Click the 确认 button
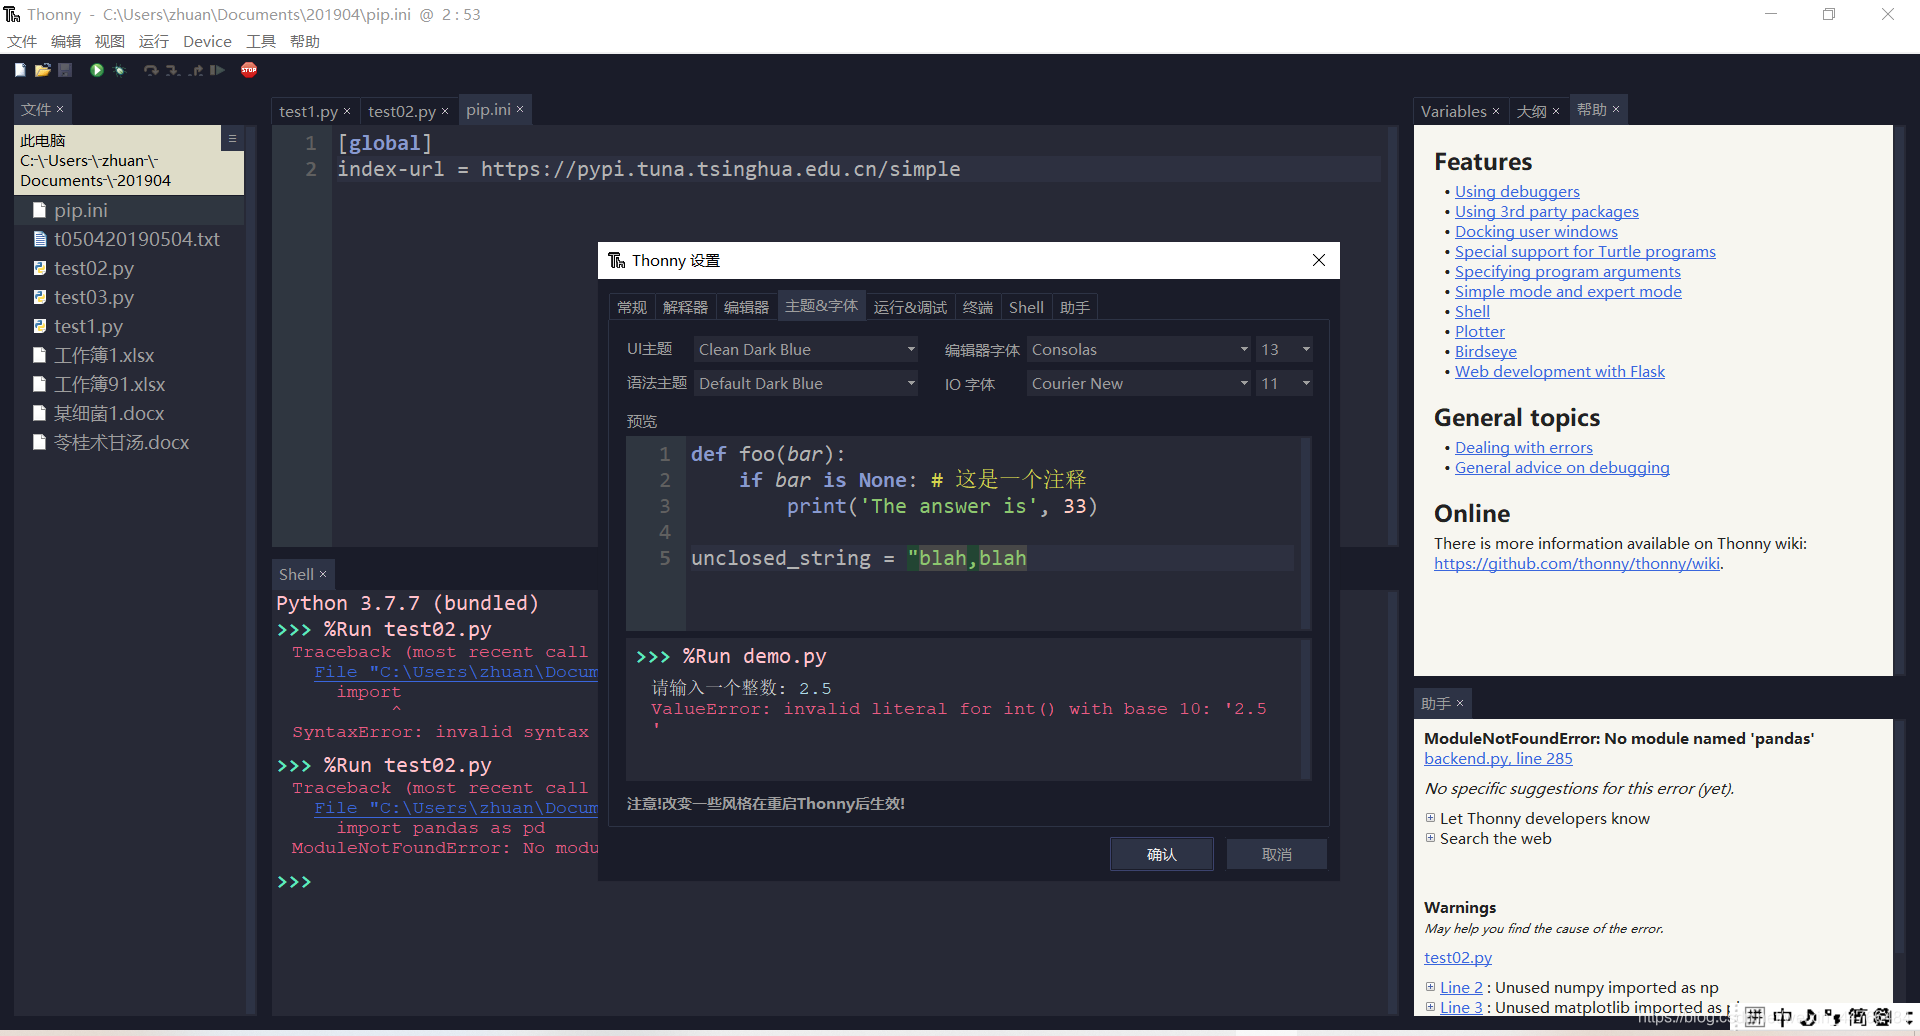Viewport: 1920px width, 1036px height. 1162,854
